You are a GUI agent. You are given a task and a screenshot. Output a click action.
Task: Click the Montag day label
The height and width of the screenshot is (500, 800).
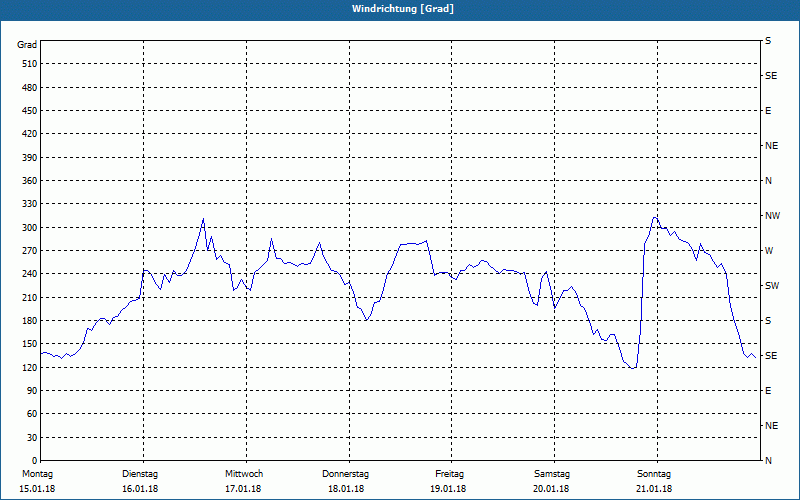(37, 474)
